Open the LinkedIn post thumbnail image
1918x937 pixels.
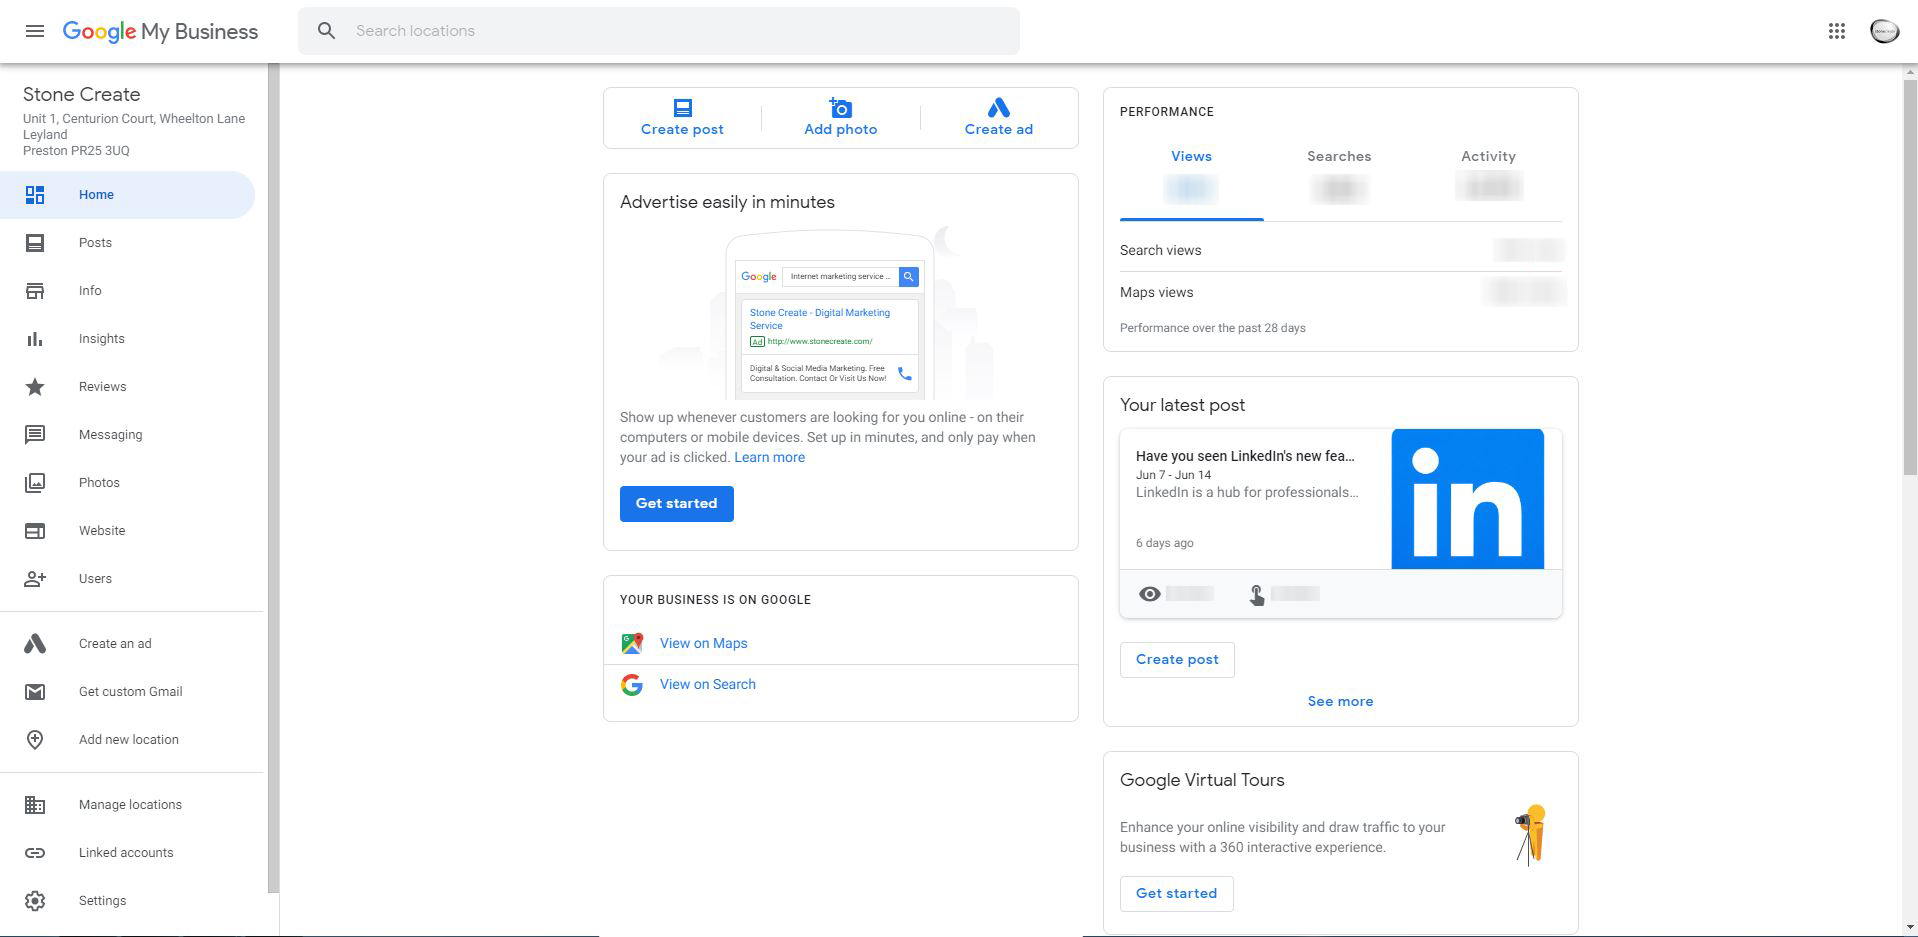[1467, 499]
